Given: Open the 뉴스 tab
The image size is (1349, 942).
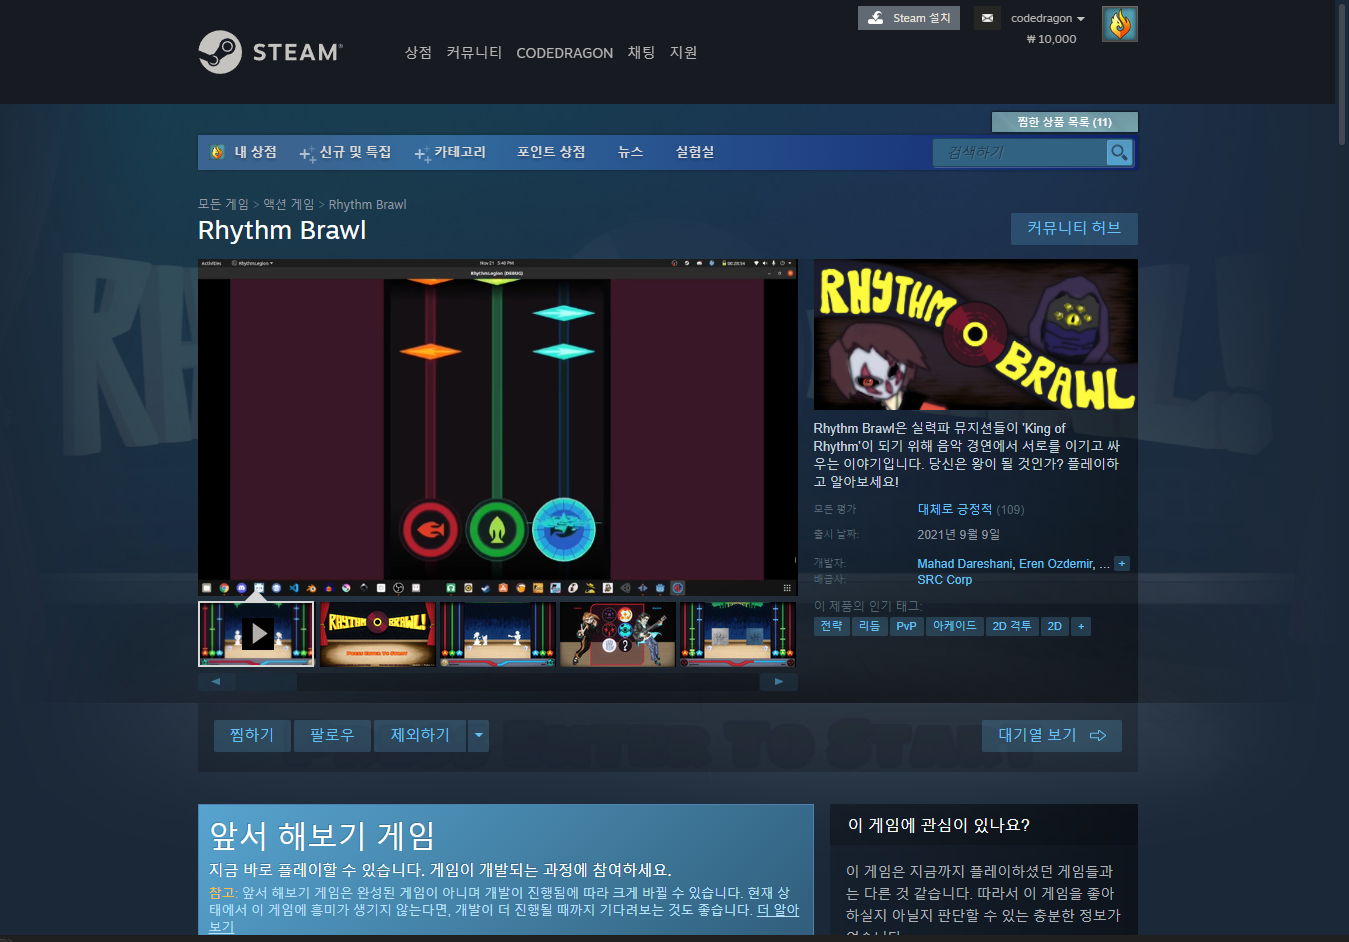Looking at the screenshot, I should 630,152.
